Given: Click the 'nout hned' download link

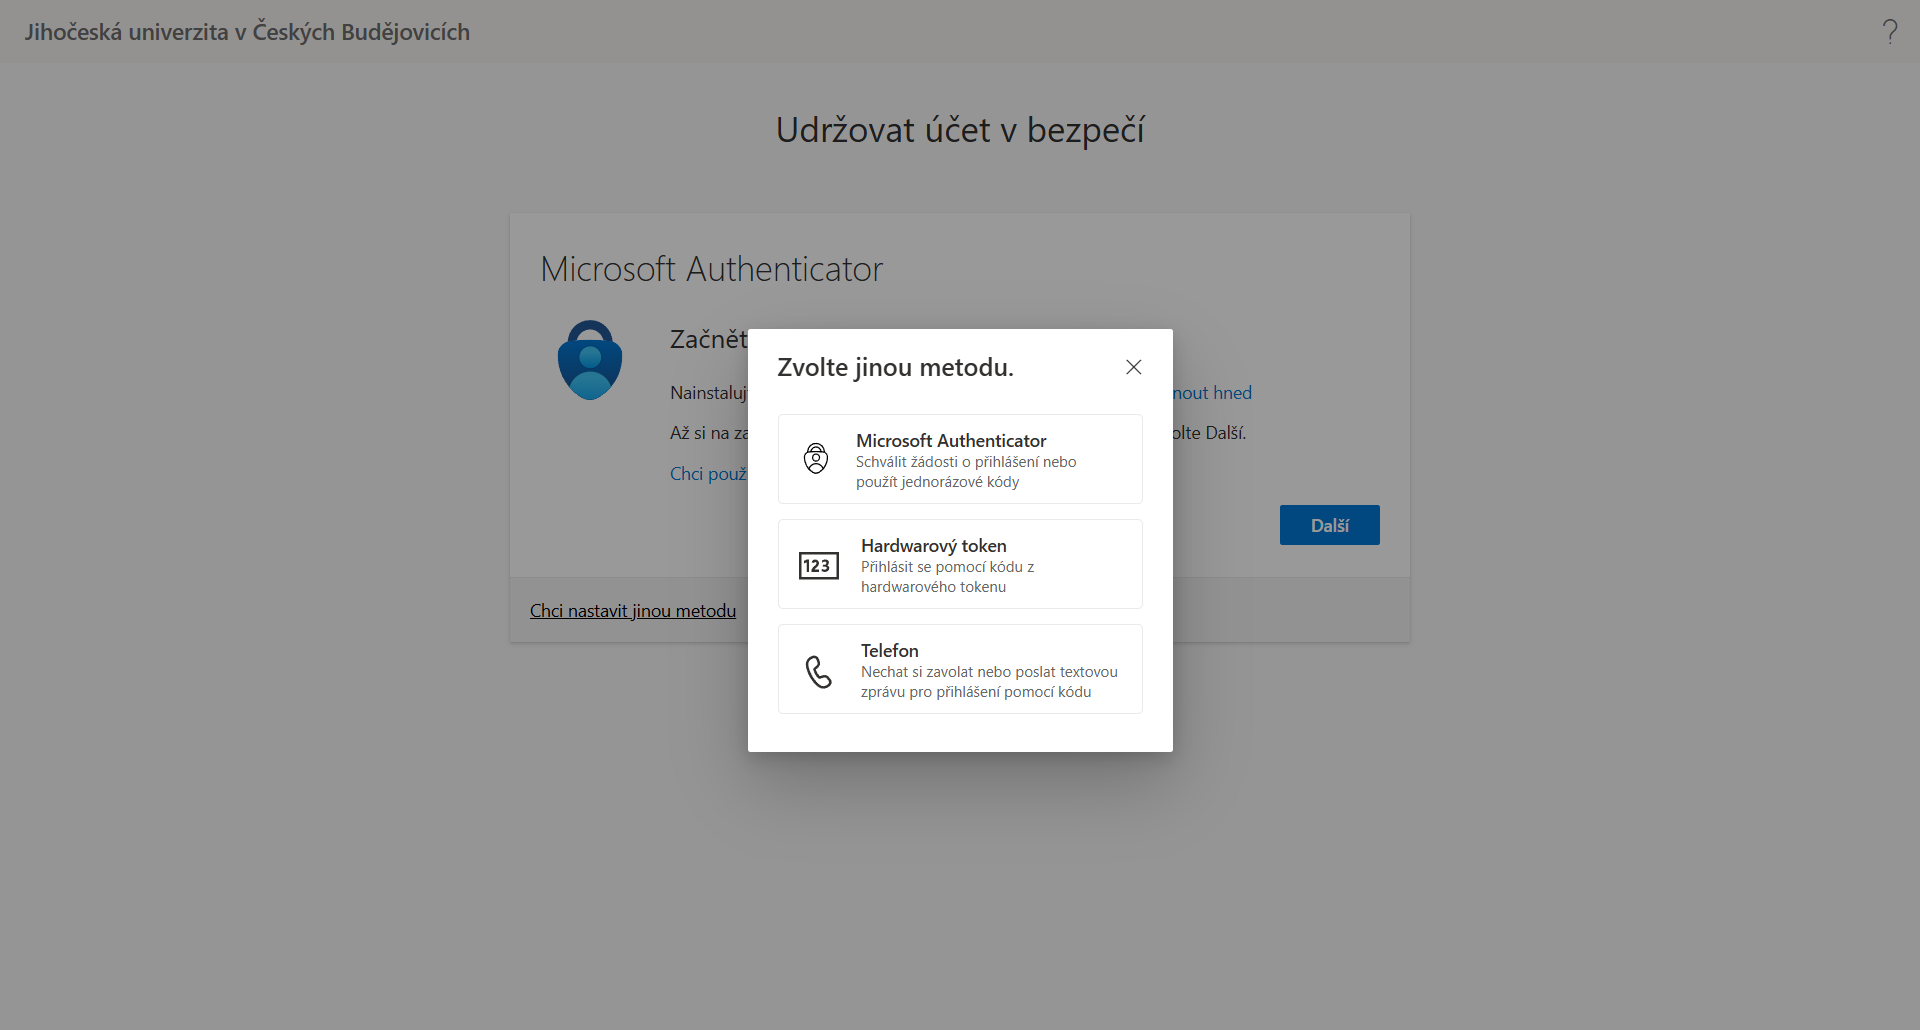Looking at the screenshot, I should pyautogui.click(x=1212, y=393).
